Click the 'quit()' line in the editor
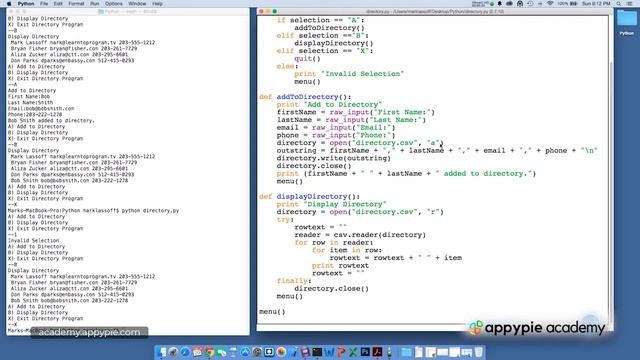This screenshot has height=360, width=640. click(x=307, y=58)
